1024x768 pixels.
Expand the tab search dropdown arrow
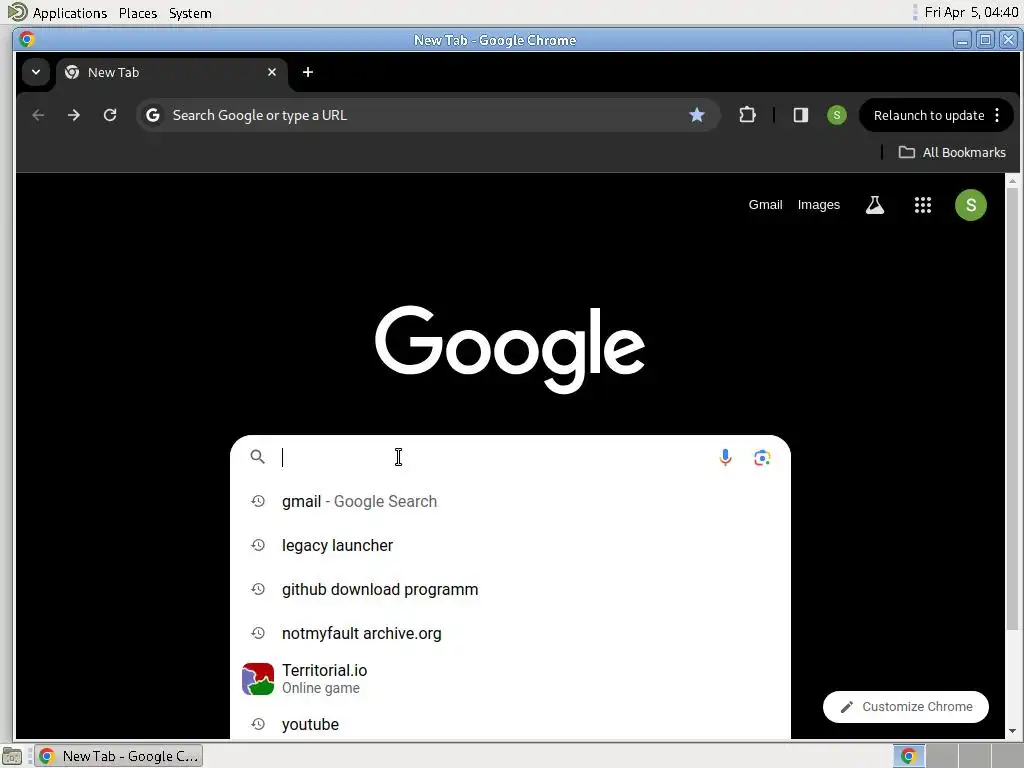click(36, 72)
